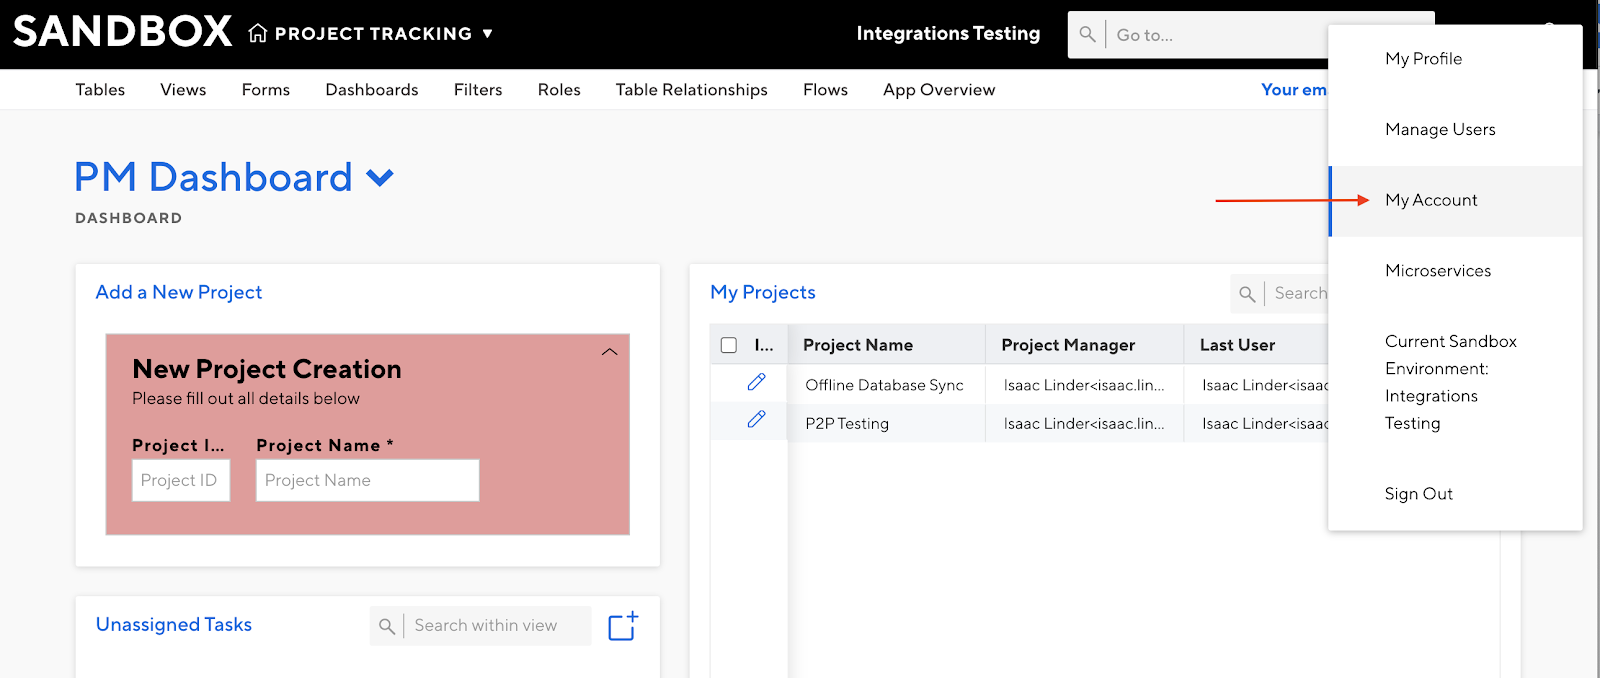The image size is (1600, 678).
Task: Click Sign Out in the user menu
Action: tap(1418, 494)
